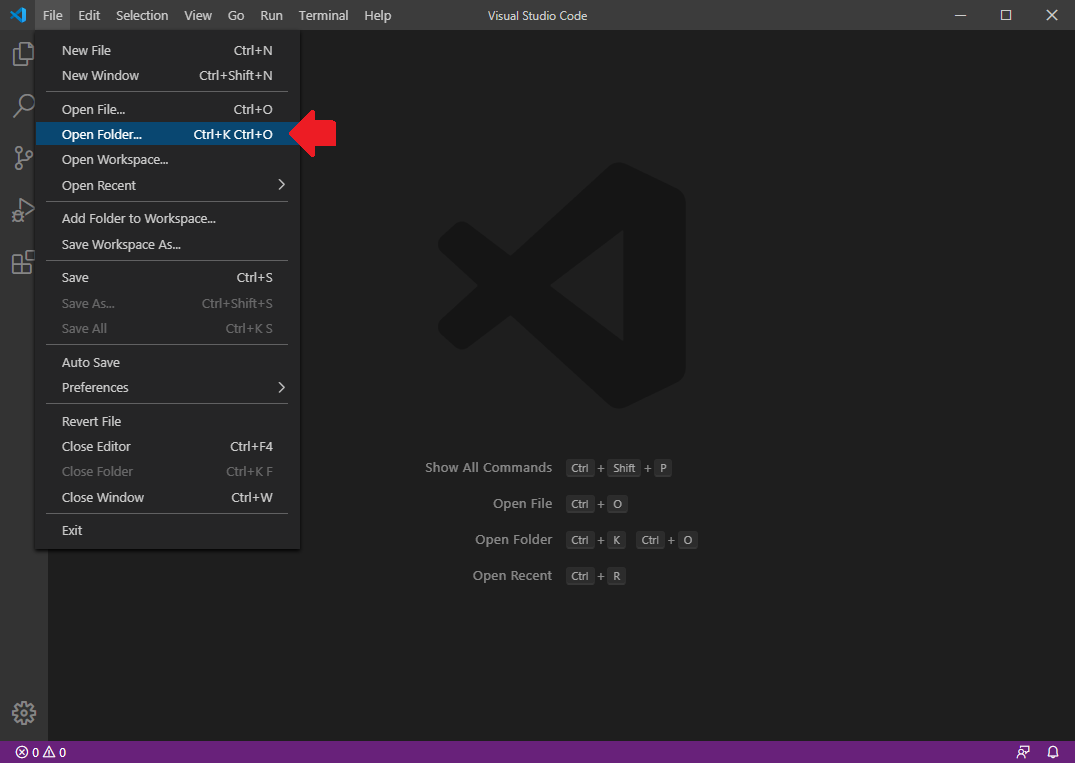
Task: Open the Run and Debug view
Action: coord(23,210)
